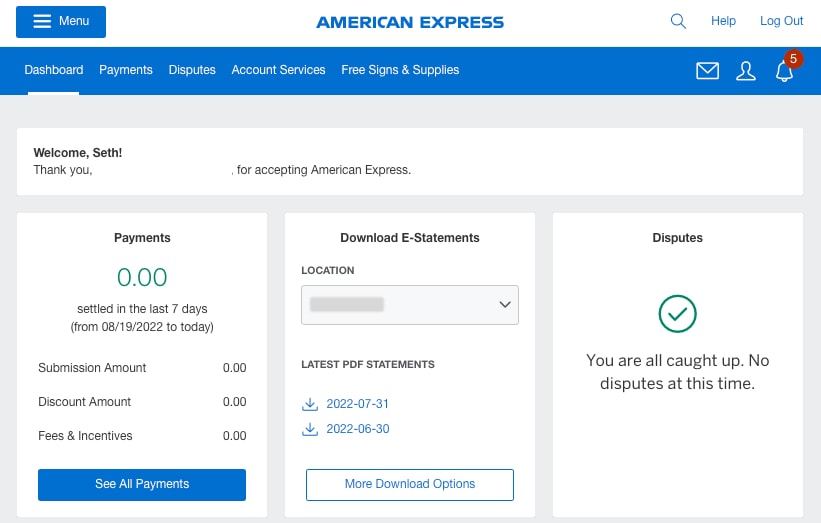Download the 2022-07-31 PDF statement link
Image resolution: width=821 pixels, height=523 pixels.
pos(358,404)
